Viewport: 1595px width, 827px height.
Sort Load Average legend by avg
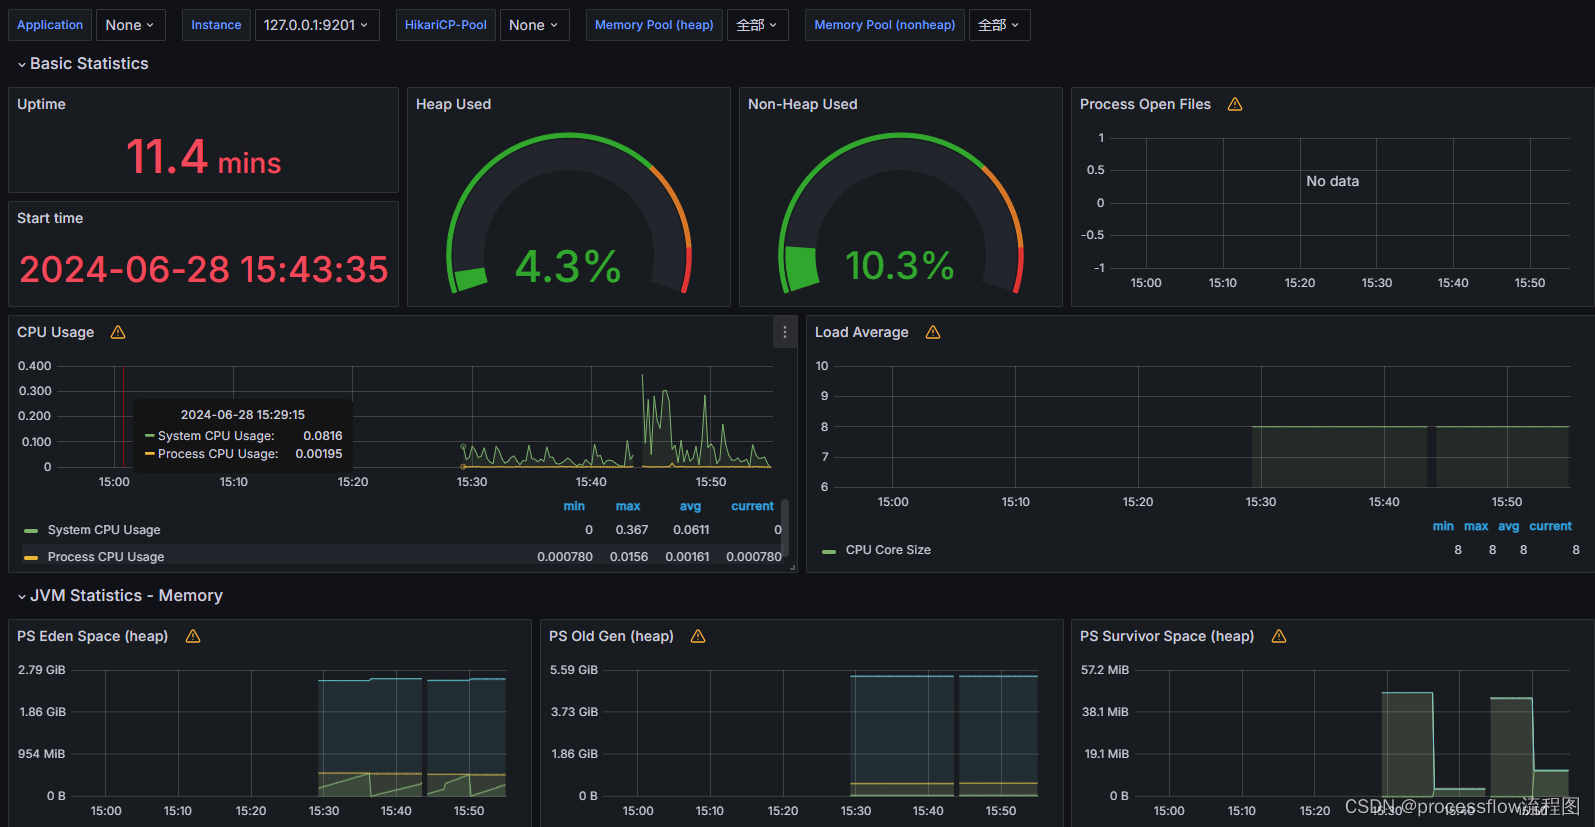click(x=1509, y=526)
